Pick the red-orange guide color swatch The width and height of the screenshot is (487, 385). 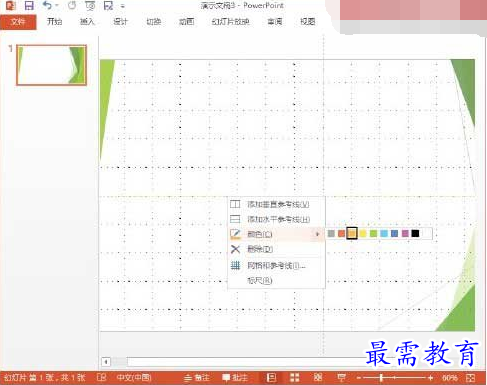(x=341, y=234)
